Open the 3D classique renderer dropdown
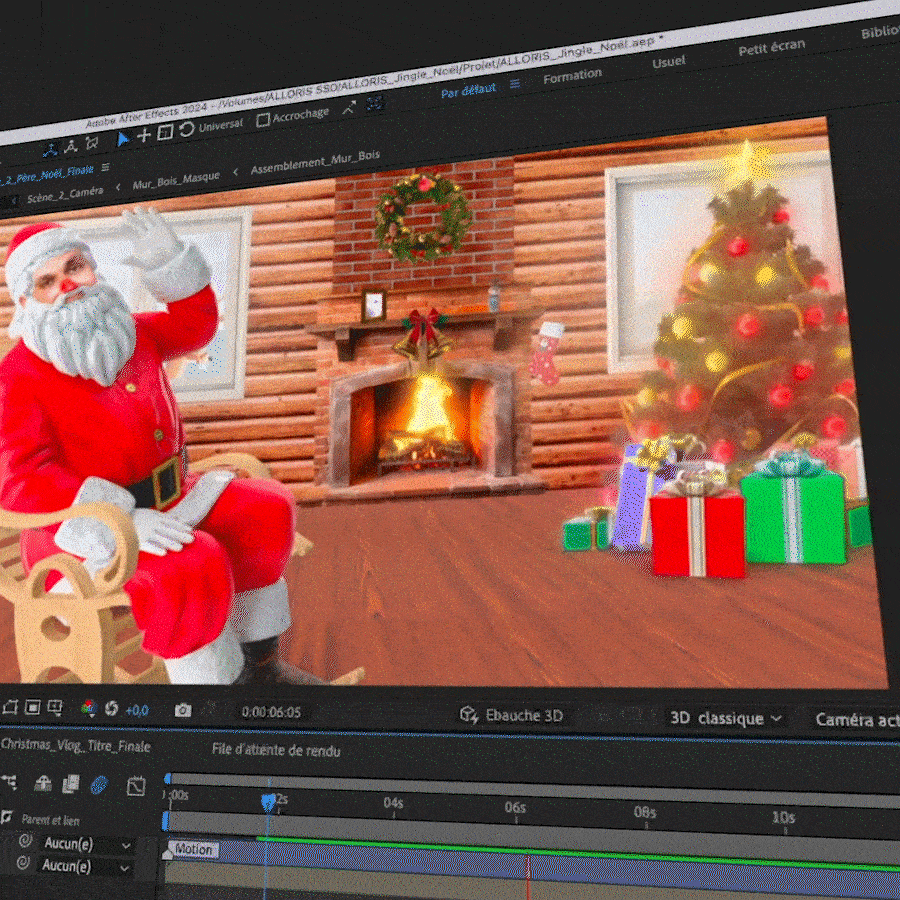 pyautogui.click(x=725, y=718)
